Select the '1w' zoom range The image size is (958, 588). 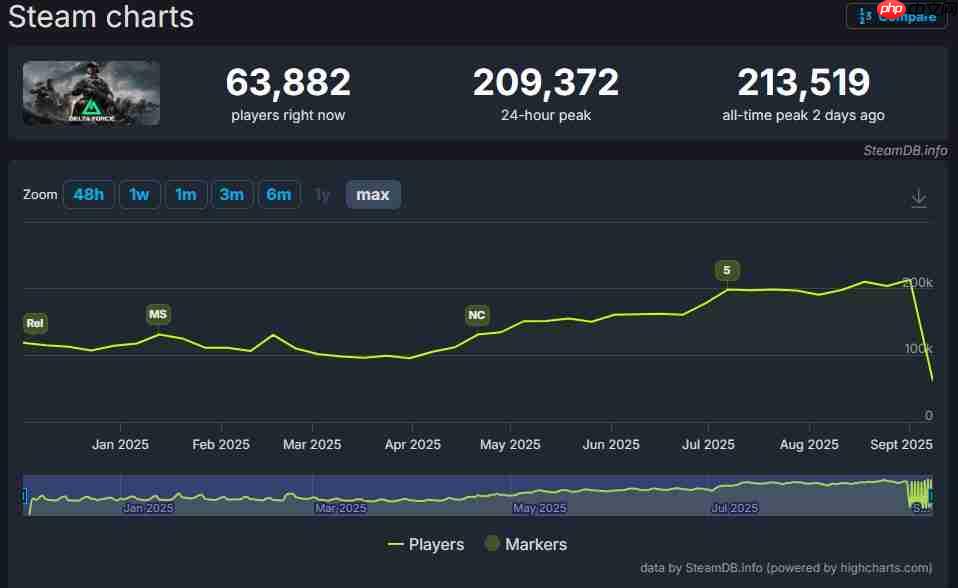(x=139, y=194)
